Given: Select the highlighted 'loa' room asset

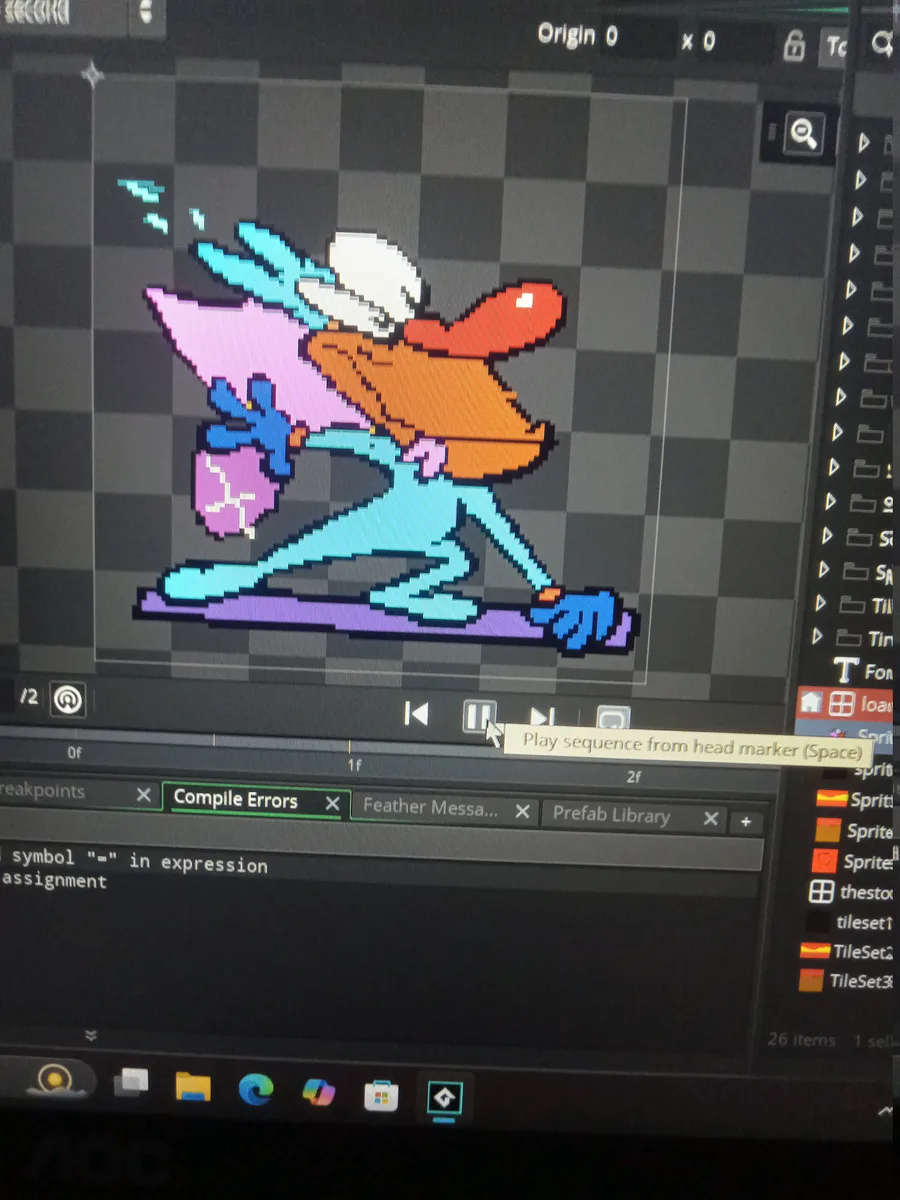Looking at the screenshot, I should [x=846, y=704].
